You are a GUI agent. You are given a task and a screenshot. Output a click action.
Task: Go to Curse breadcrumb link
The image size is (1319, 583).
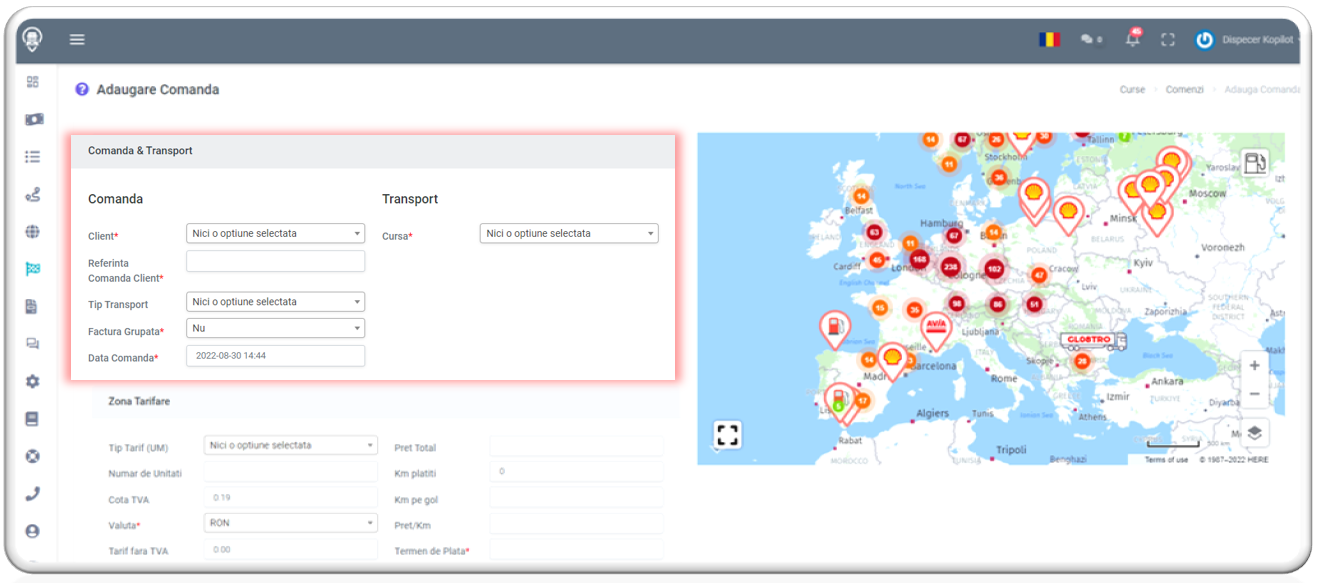click(x=1132, y=90)
